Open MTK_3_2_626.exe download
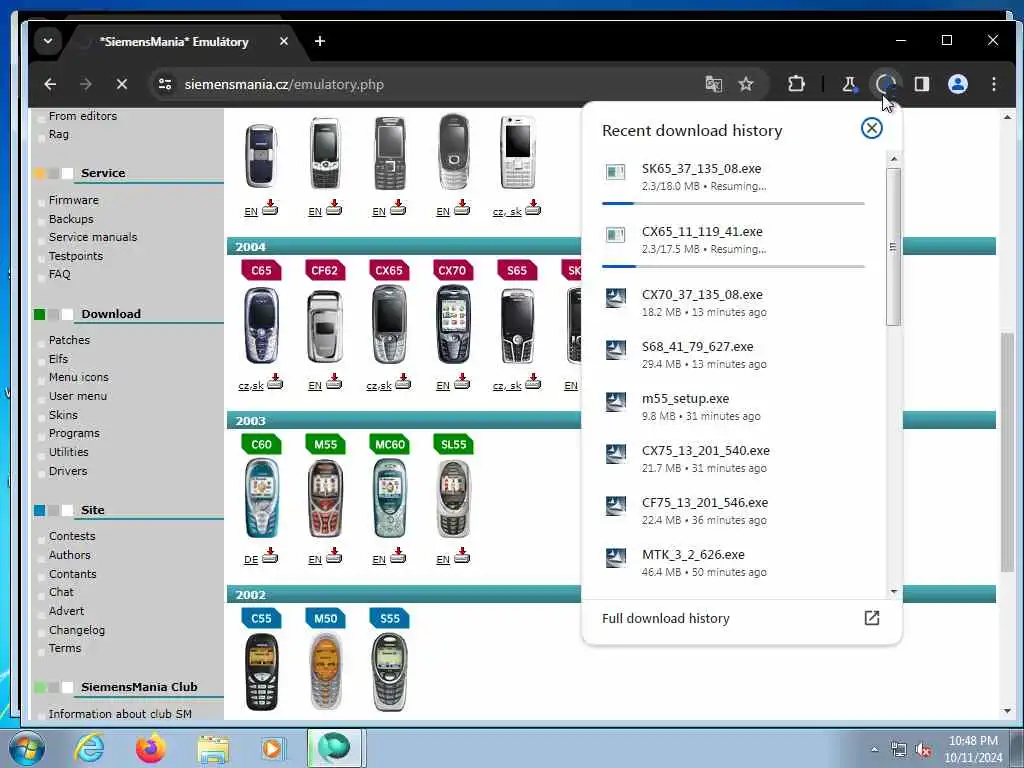Image resolution: width=1024 pixels, height=768 pixels. (733, 562)
